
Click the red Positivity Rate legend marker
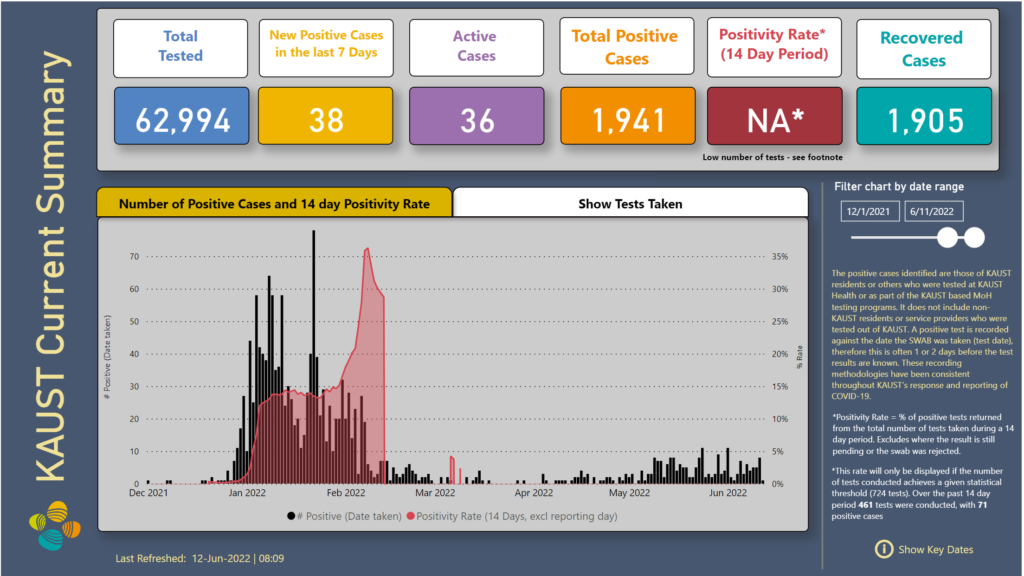[409, 516]
